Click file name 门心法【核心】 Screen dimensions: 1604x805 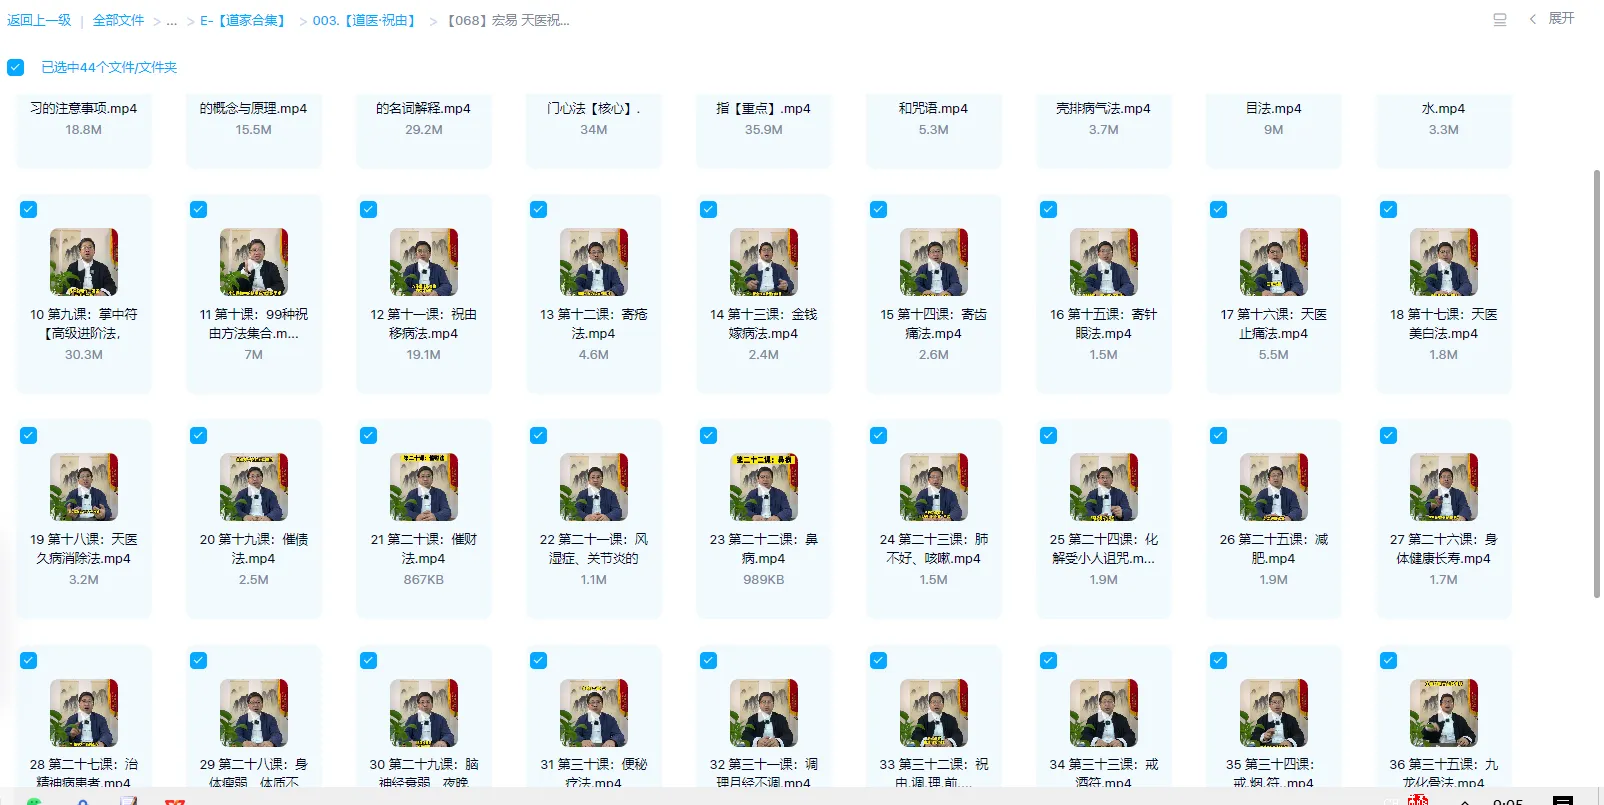[593, 108]
